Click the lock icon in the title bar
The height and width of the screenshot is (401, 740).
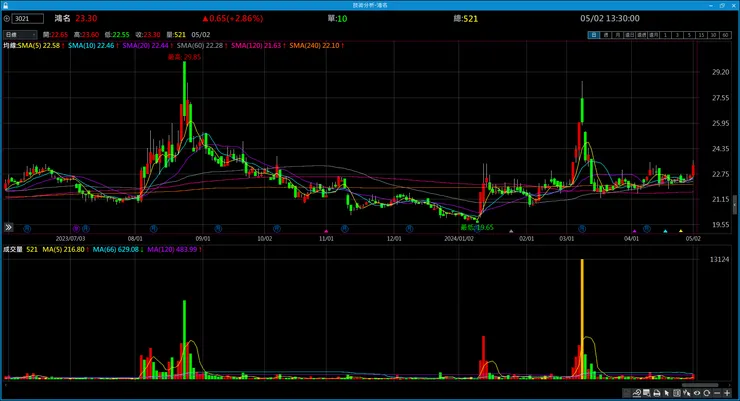5,5
